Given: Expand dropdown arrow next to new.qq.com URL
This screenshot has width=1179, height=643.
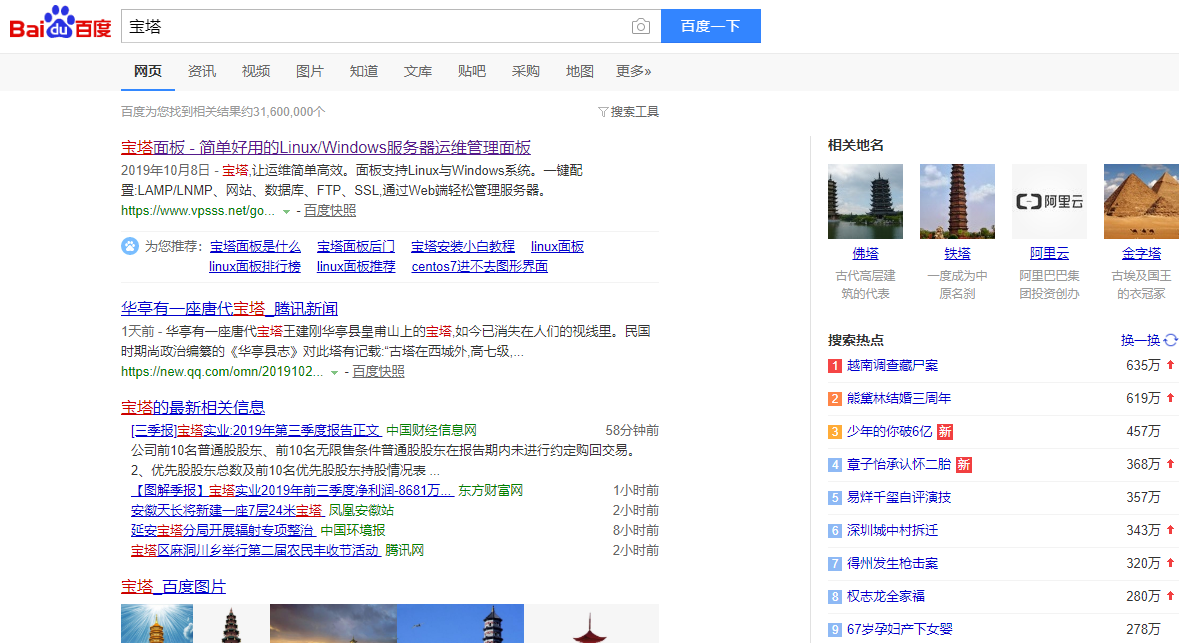Looking at the screenshot, I should point(334,372).
